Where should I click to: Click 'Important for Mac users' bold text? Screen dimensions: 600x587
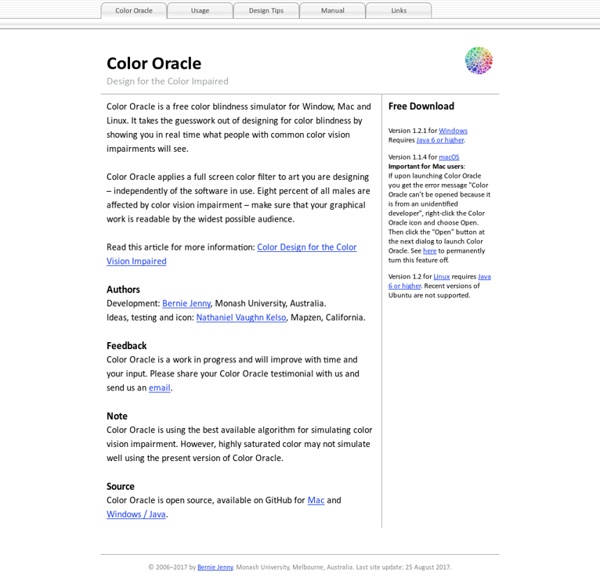click(426, 166)
